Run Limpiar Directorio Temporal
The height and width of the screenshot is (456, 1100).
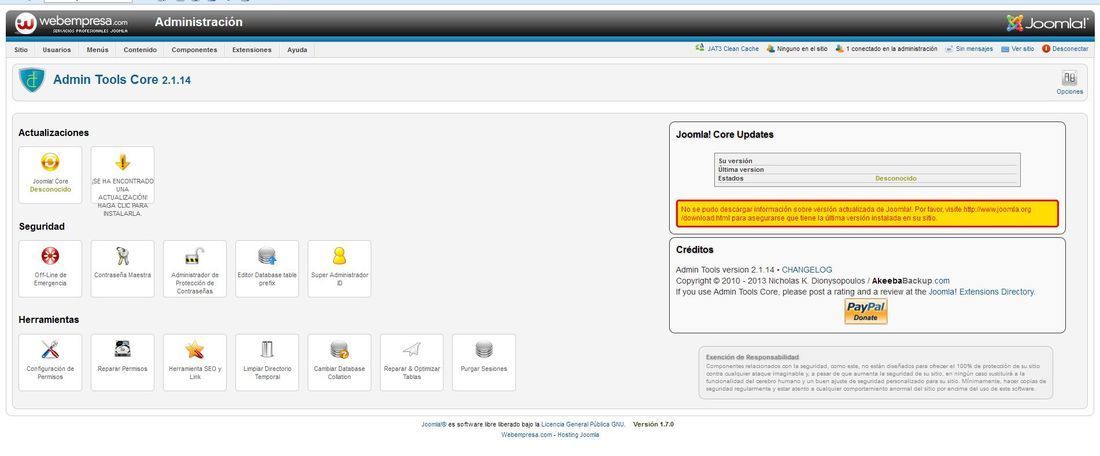pos(267,362)
